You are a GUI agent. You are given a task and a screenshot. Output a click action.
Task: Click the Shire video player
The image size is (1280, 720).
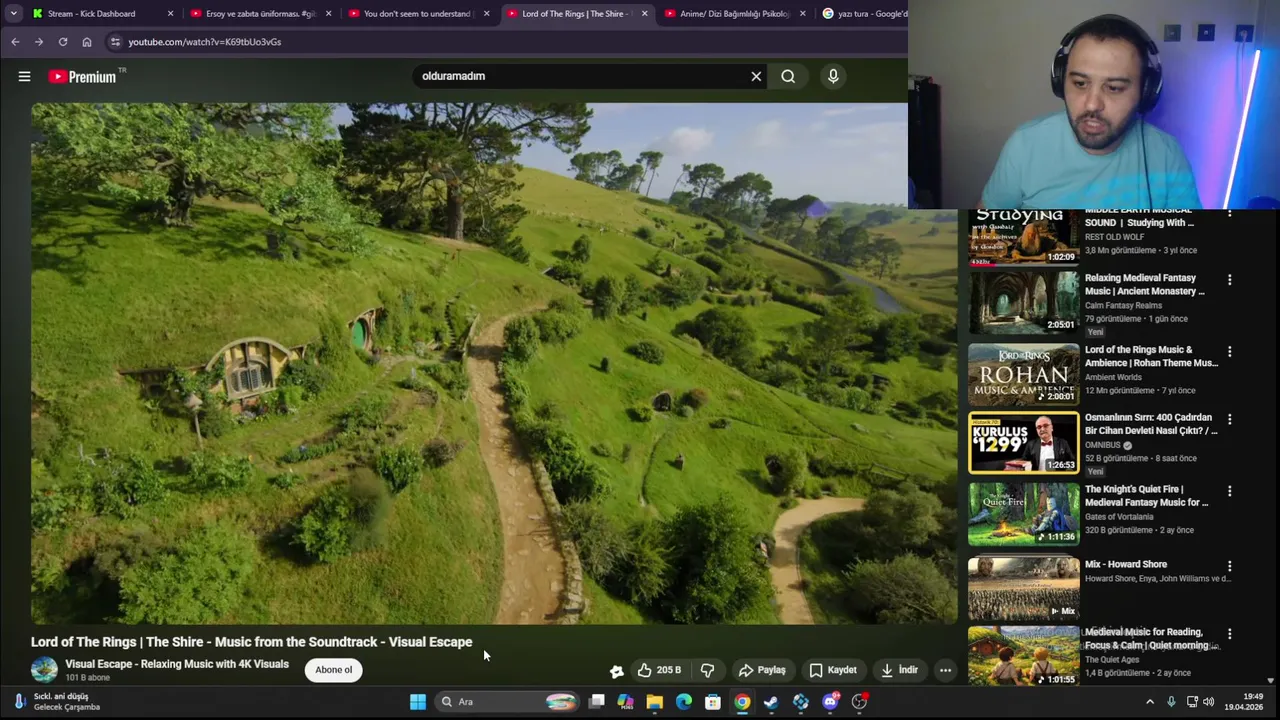click(494, 363)
